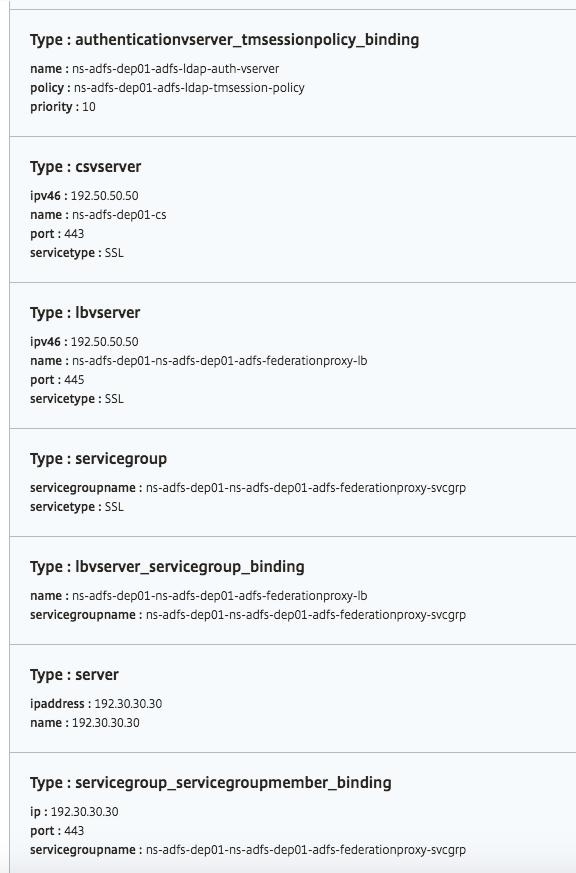Click the csvserver name ns-adfs-dep01-cs

click(119, 215)
